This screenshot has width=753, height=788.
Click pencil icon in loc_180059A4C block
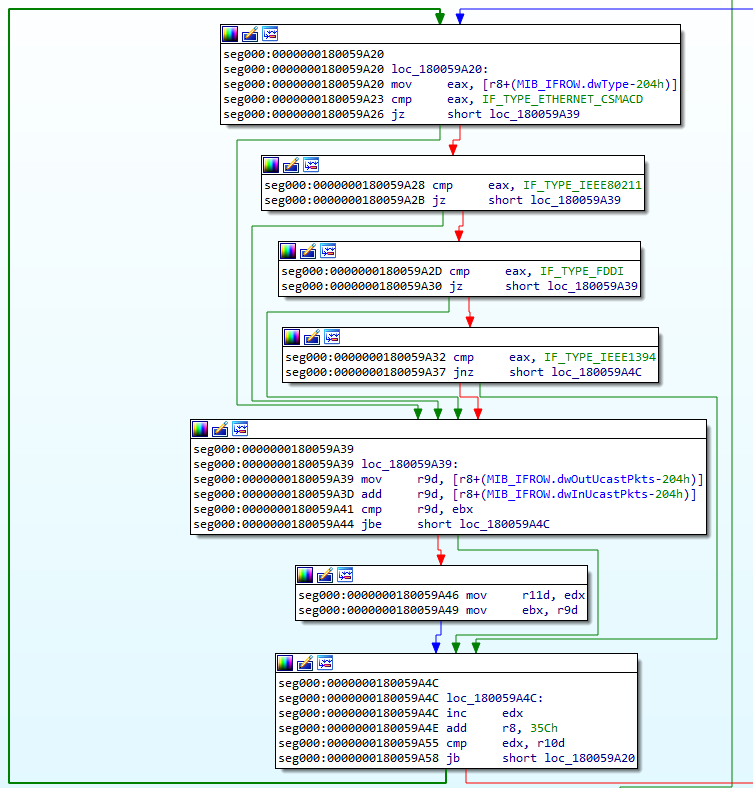(305, 663)
